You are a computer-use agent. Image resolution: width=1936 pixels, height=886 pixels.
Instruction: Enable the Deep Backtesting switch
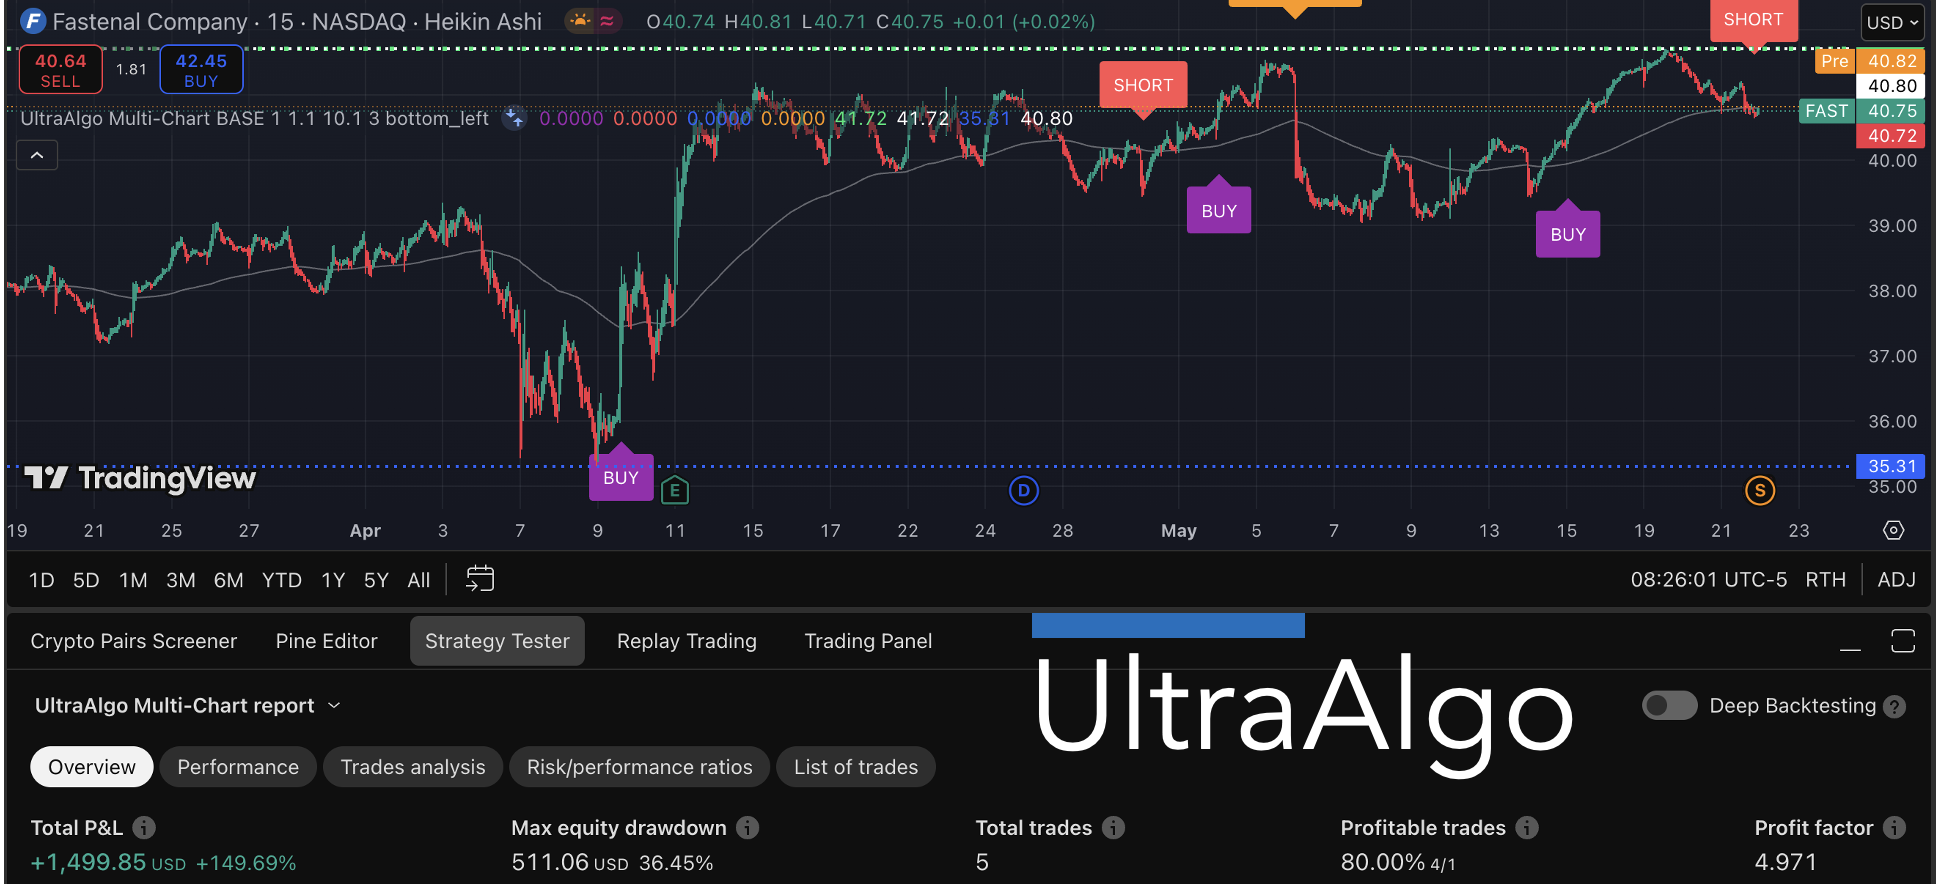pyautogui.click(x=1669, y=706)
